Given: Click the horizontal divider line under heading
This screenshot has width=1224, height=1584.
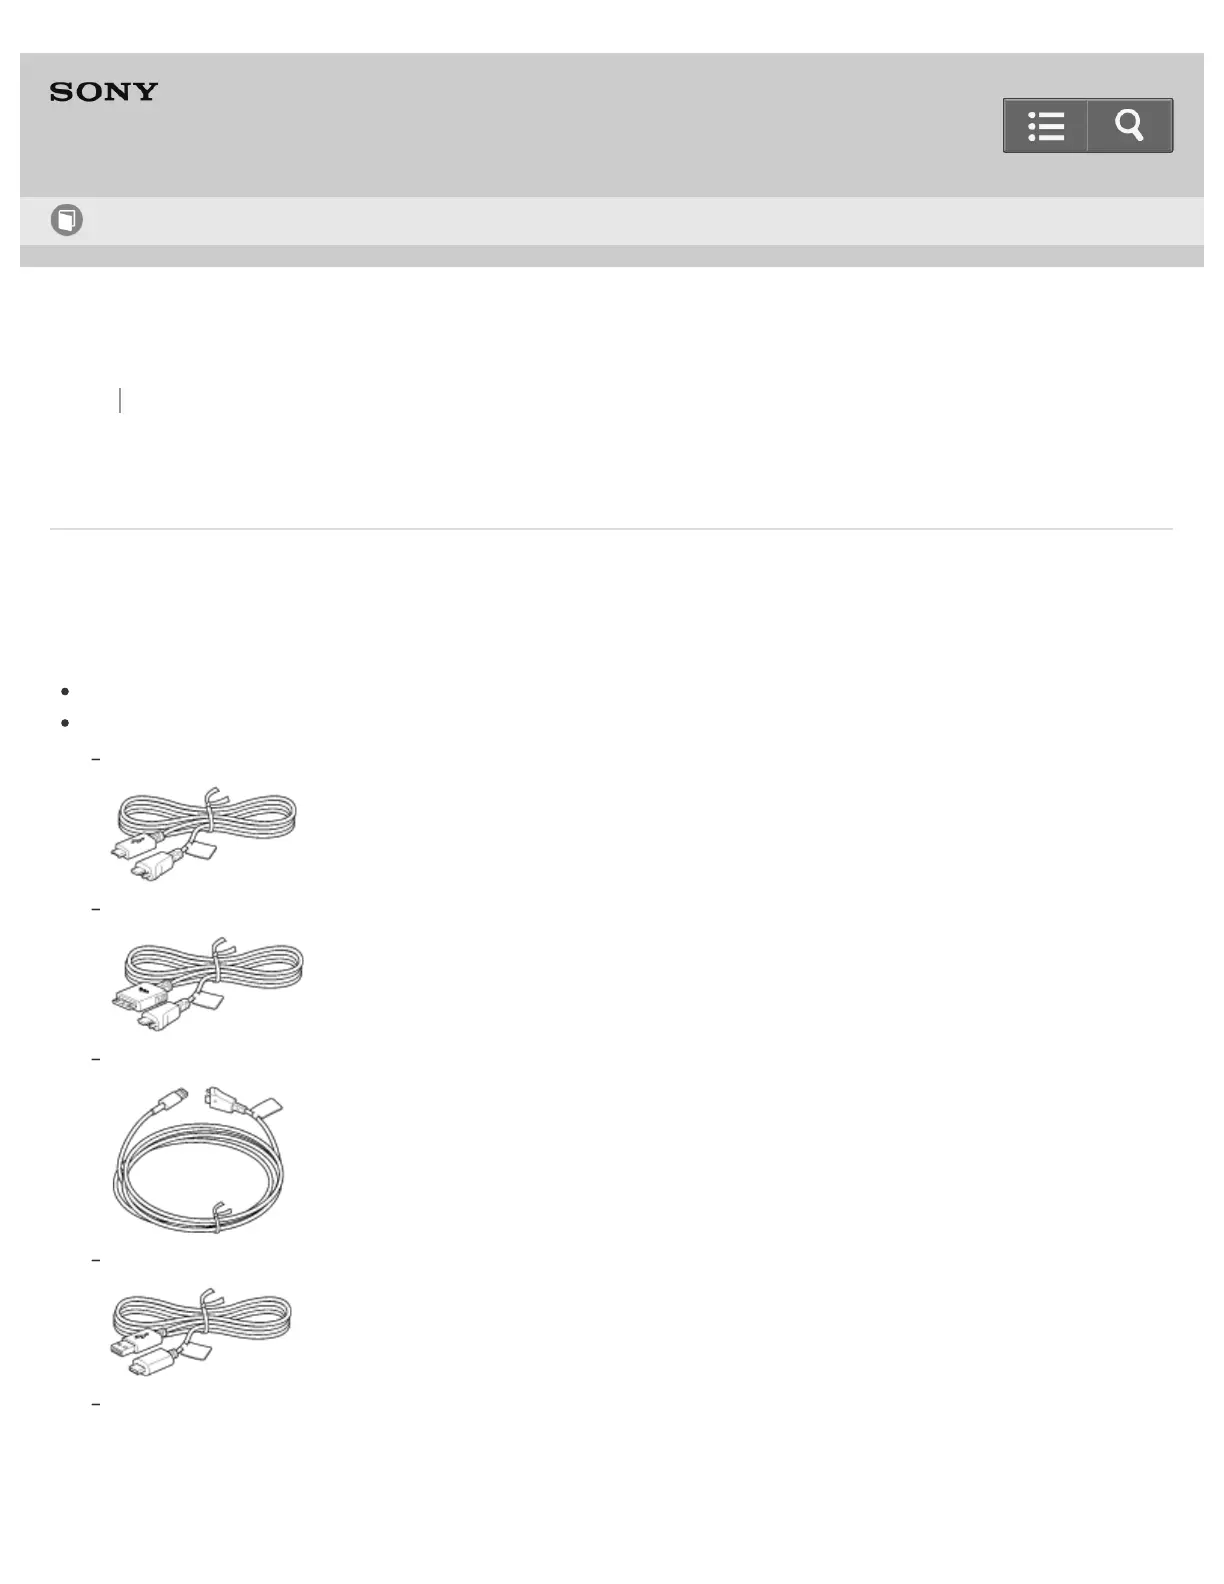Looking at the screenshot, I should point(611,529).
